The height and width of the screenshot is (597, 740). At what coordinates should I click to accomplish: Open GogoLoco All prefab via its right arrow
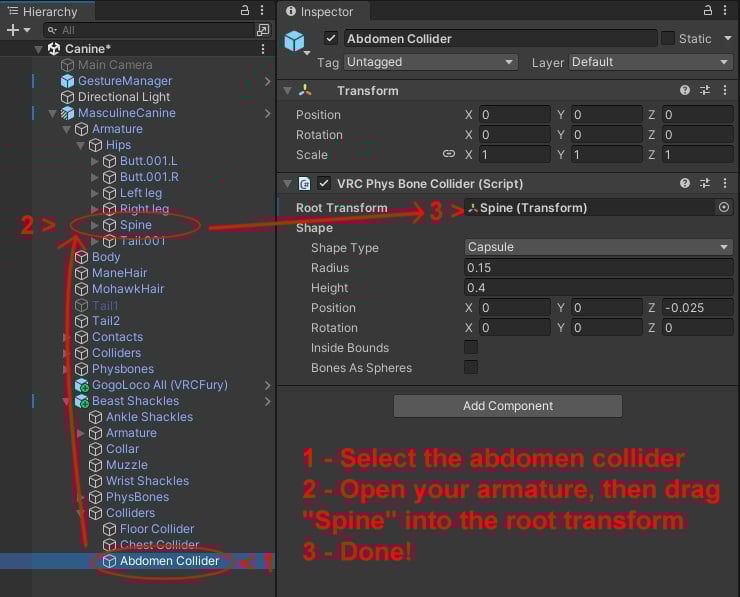point(268,385)
